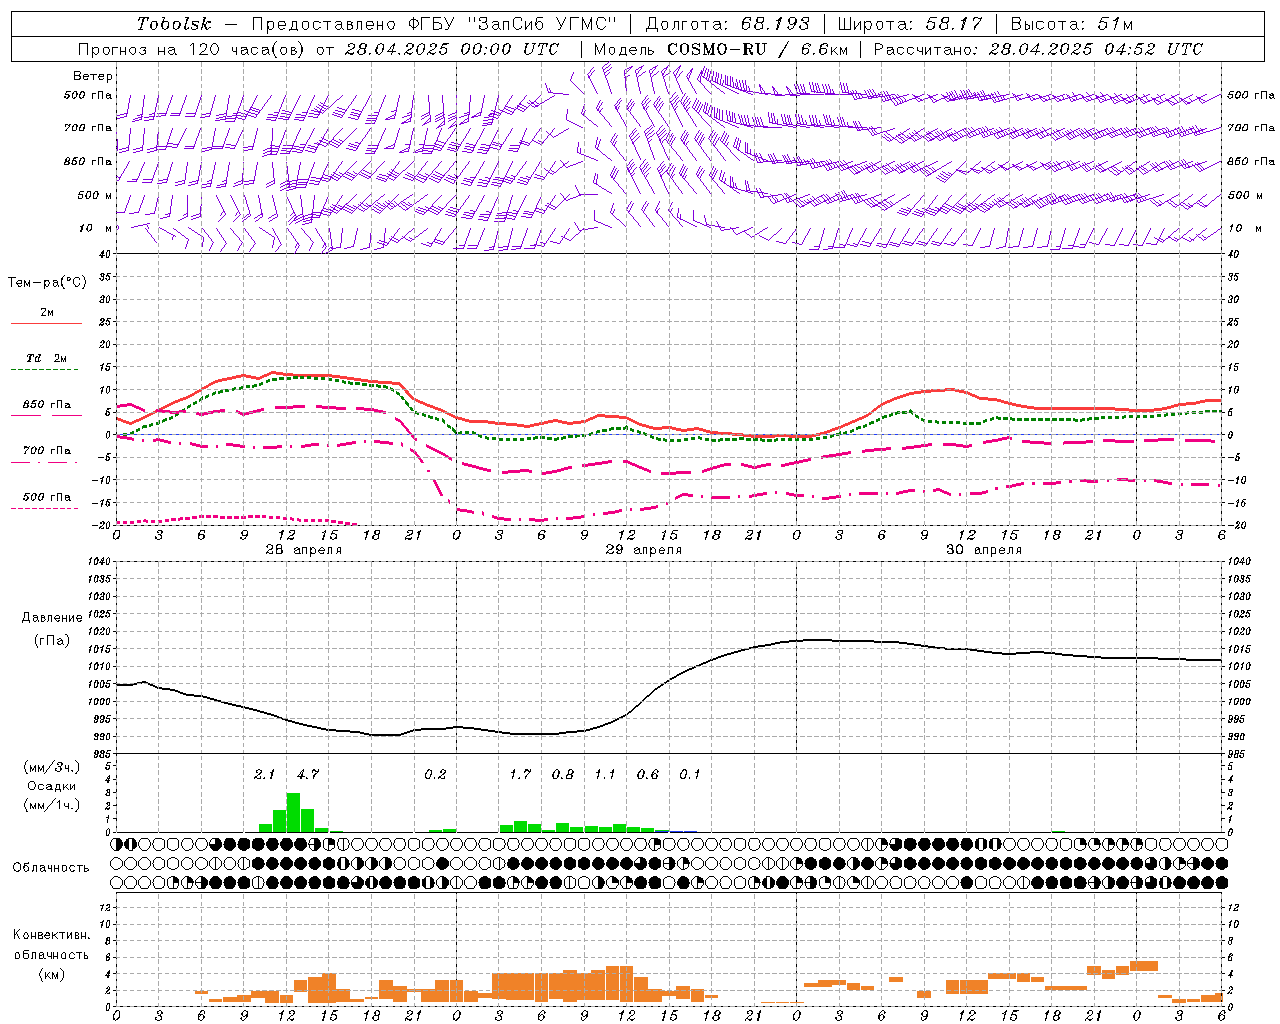Click the Ветер wind panel label
Image resolution: width=1280 pixels, height=1024 pixels.
(93, 76)
